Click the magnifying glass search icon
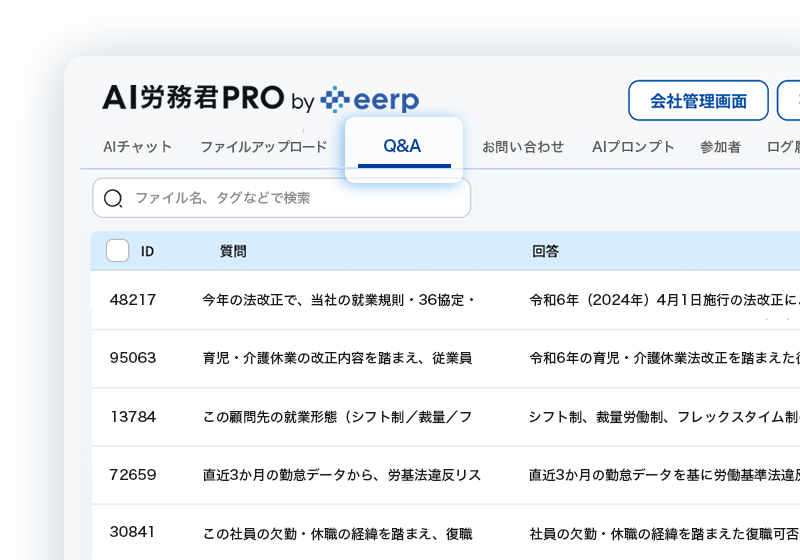Image resolution: width=800 pixels, height=560 pixels. click(113, 198)
